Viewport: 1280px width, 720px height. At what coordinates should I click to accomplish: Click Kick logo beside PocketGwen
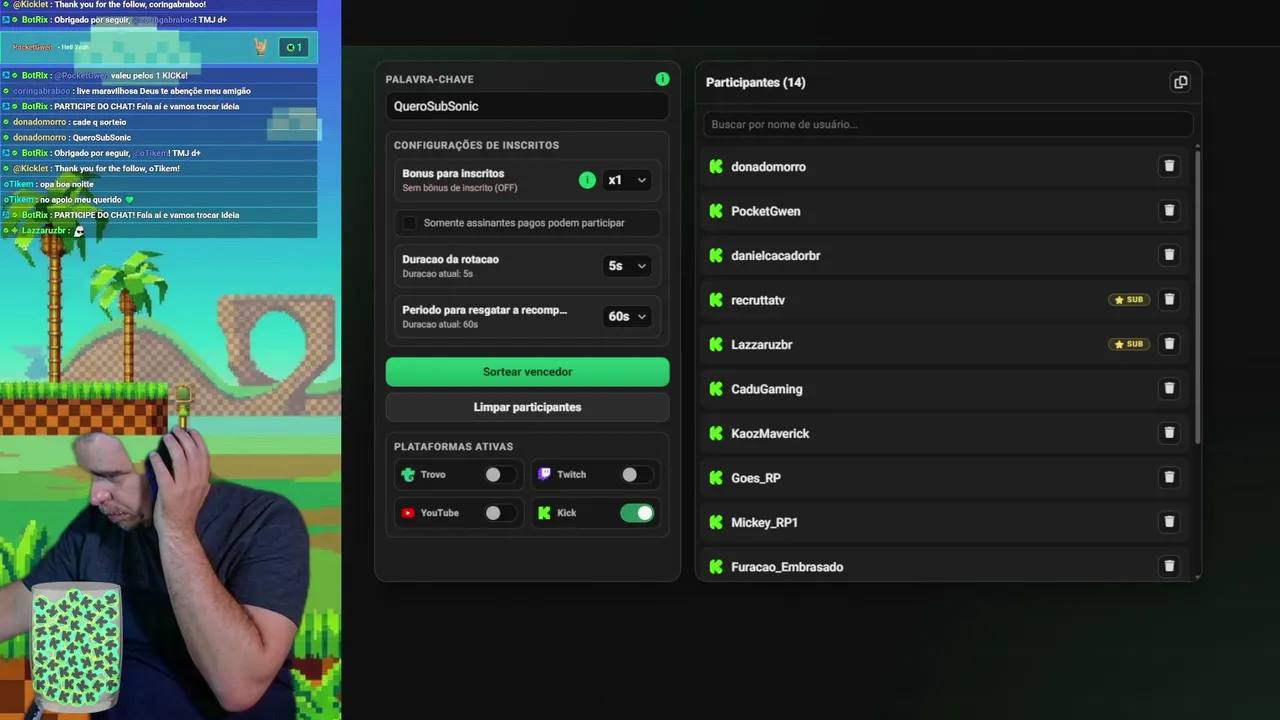coord(716,211)
